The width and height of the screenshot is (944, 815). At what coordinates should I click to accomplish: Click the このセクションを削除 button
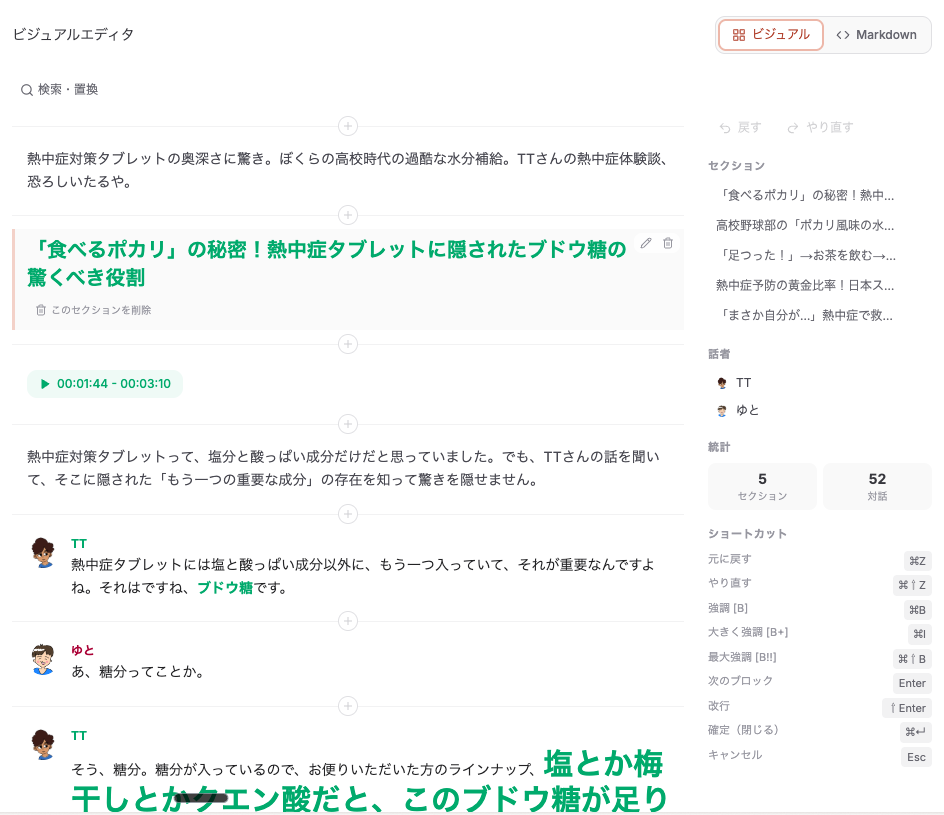(95, 310)
